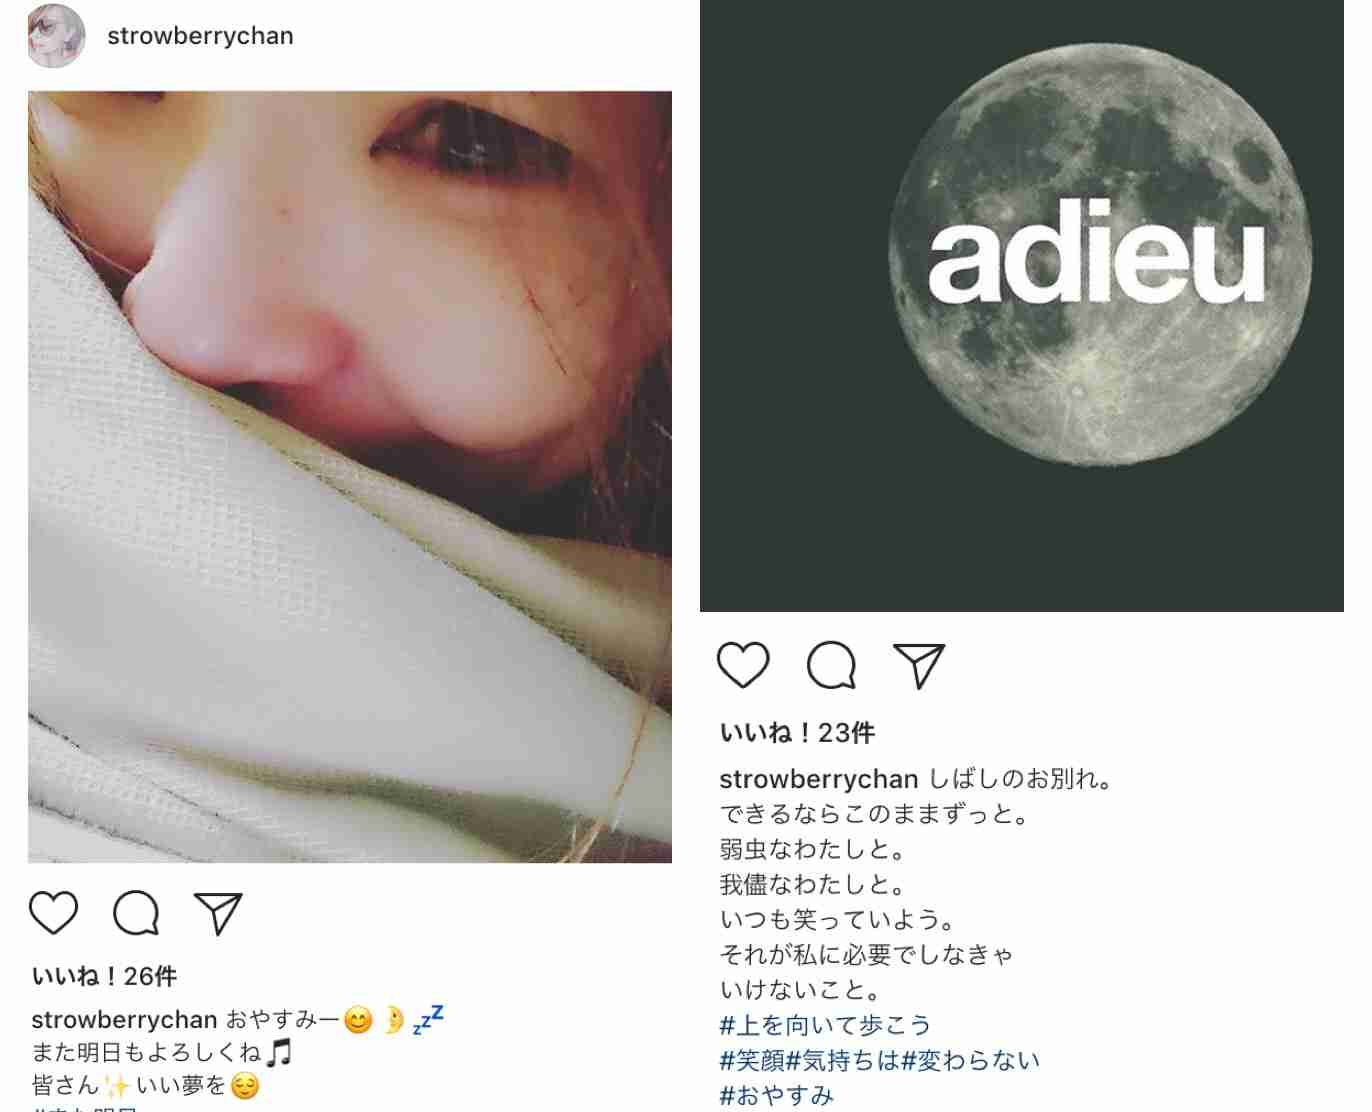Like the adieu moon post
This screenshot has width=1372, height=1112.
(743, 665)
